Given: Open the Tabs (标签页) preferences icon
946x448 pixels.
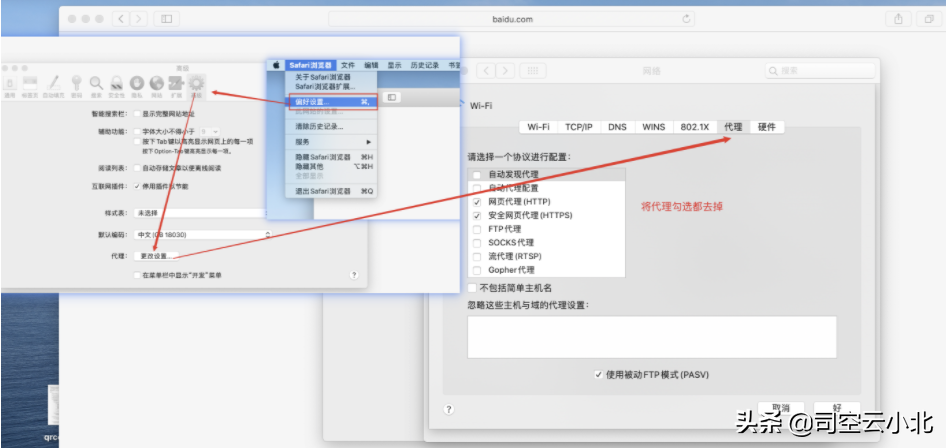Looking at the screenshot, I should (30, 85).
